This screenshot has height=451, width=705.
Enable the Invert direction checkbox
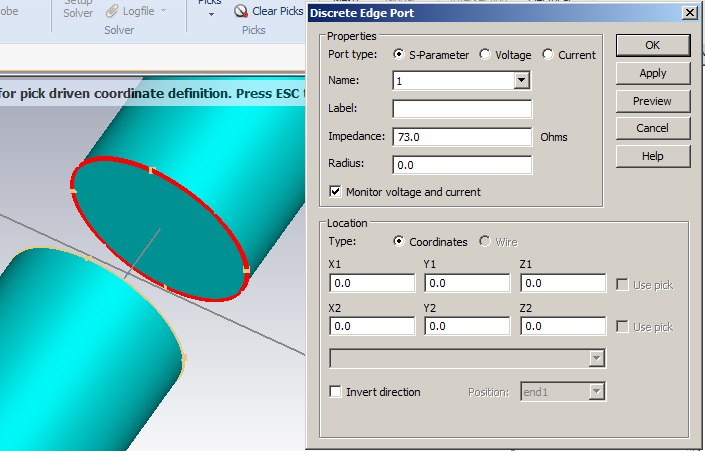point(336,392)
